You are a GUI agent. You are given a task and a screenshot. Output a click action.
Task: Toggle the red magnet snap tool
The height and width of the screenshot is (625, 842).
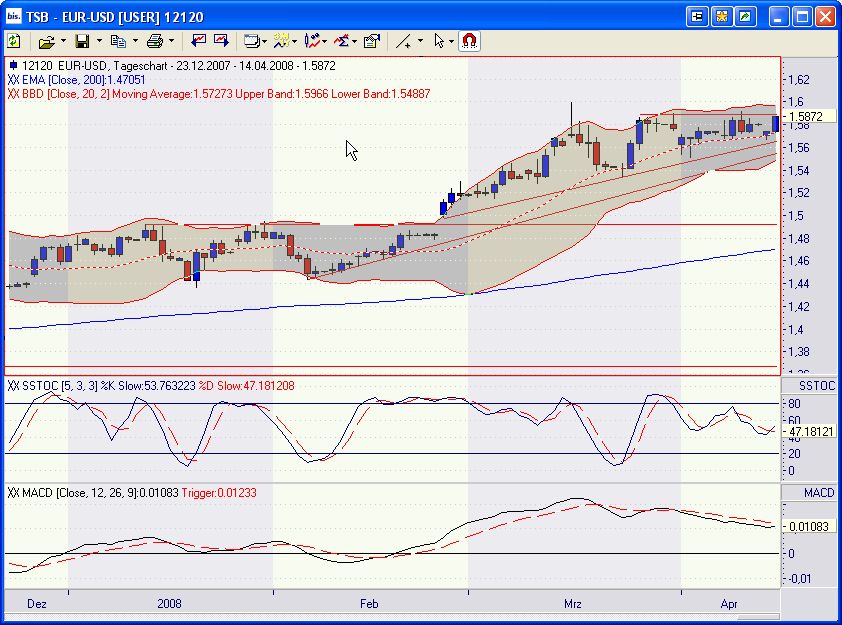click(469, 41)
